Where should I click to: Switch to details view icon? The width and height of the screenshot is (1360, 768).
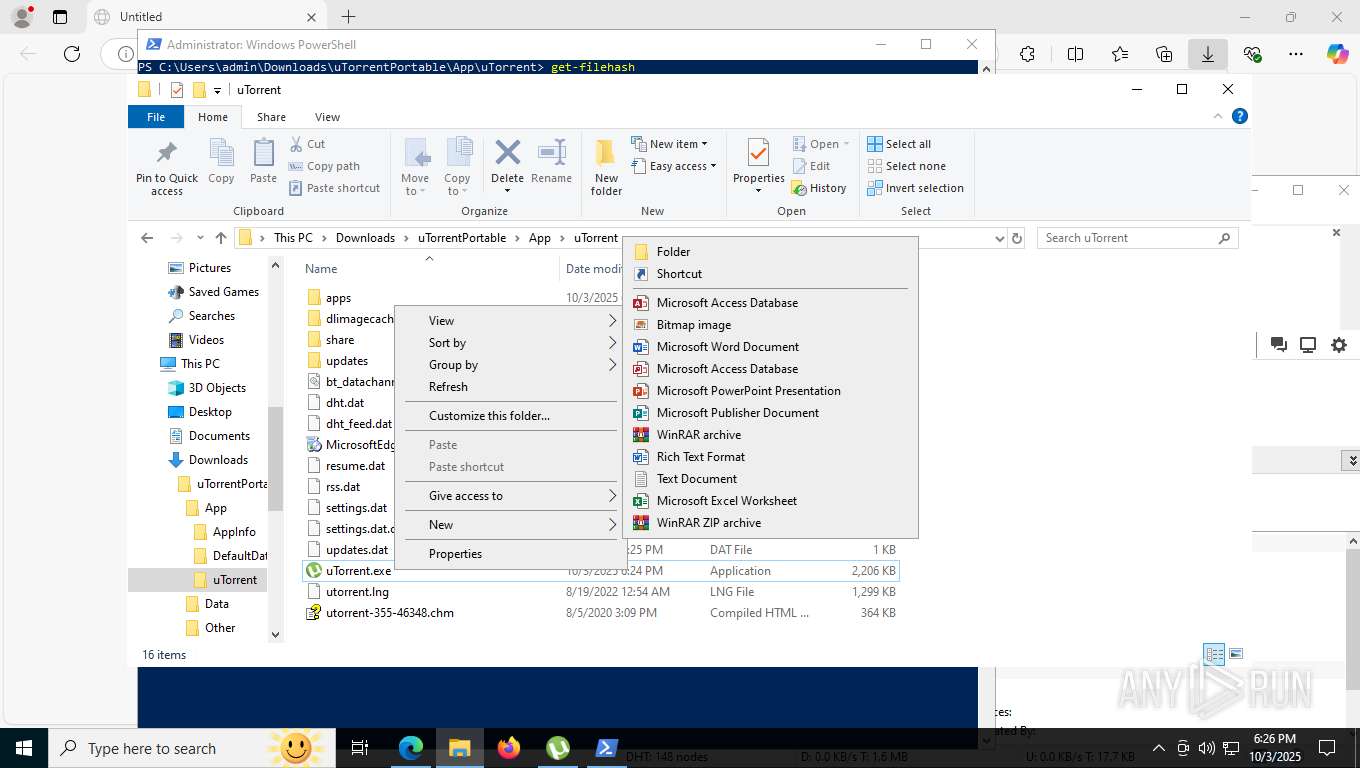(x=1214, y=654)
